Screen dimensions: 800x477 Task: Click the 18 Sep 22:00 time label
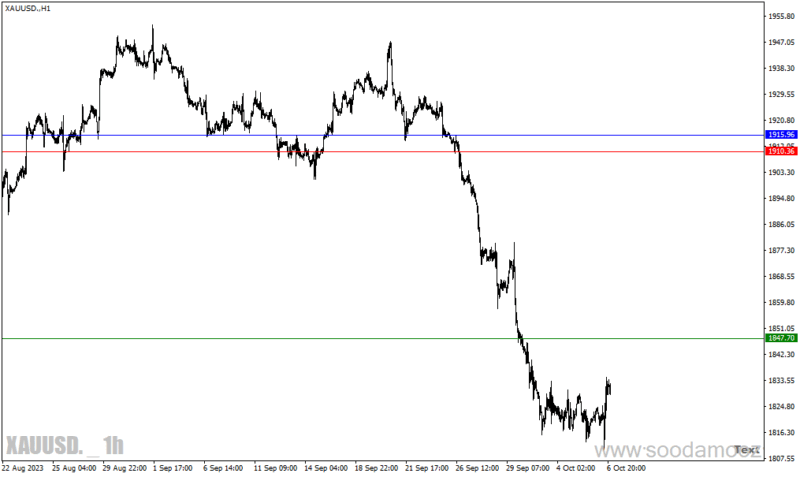tap(377, 468)
